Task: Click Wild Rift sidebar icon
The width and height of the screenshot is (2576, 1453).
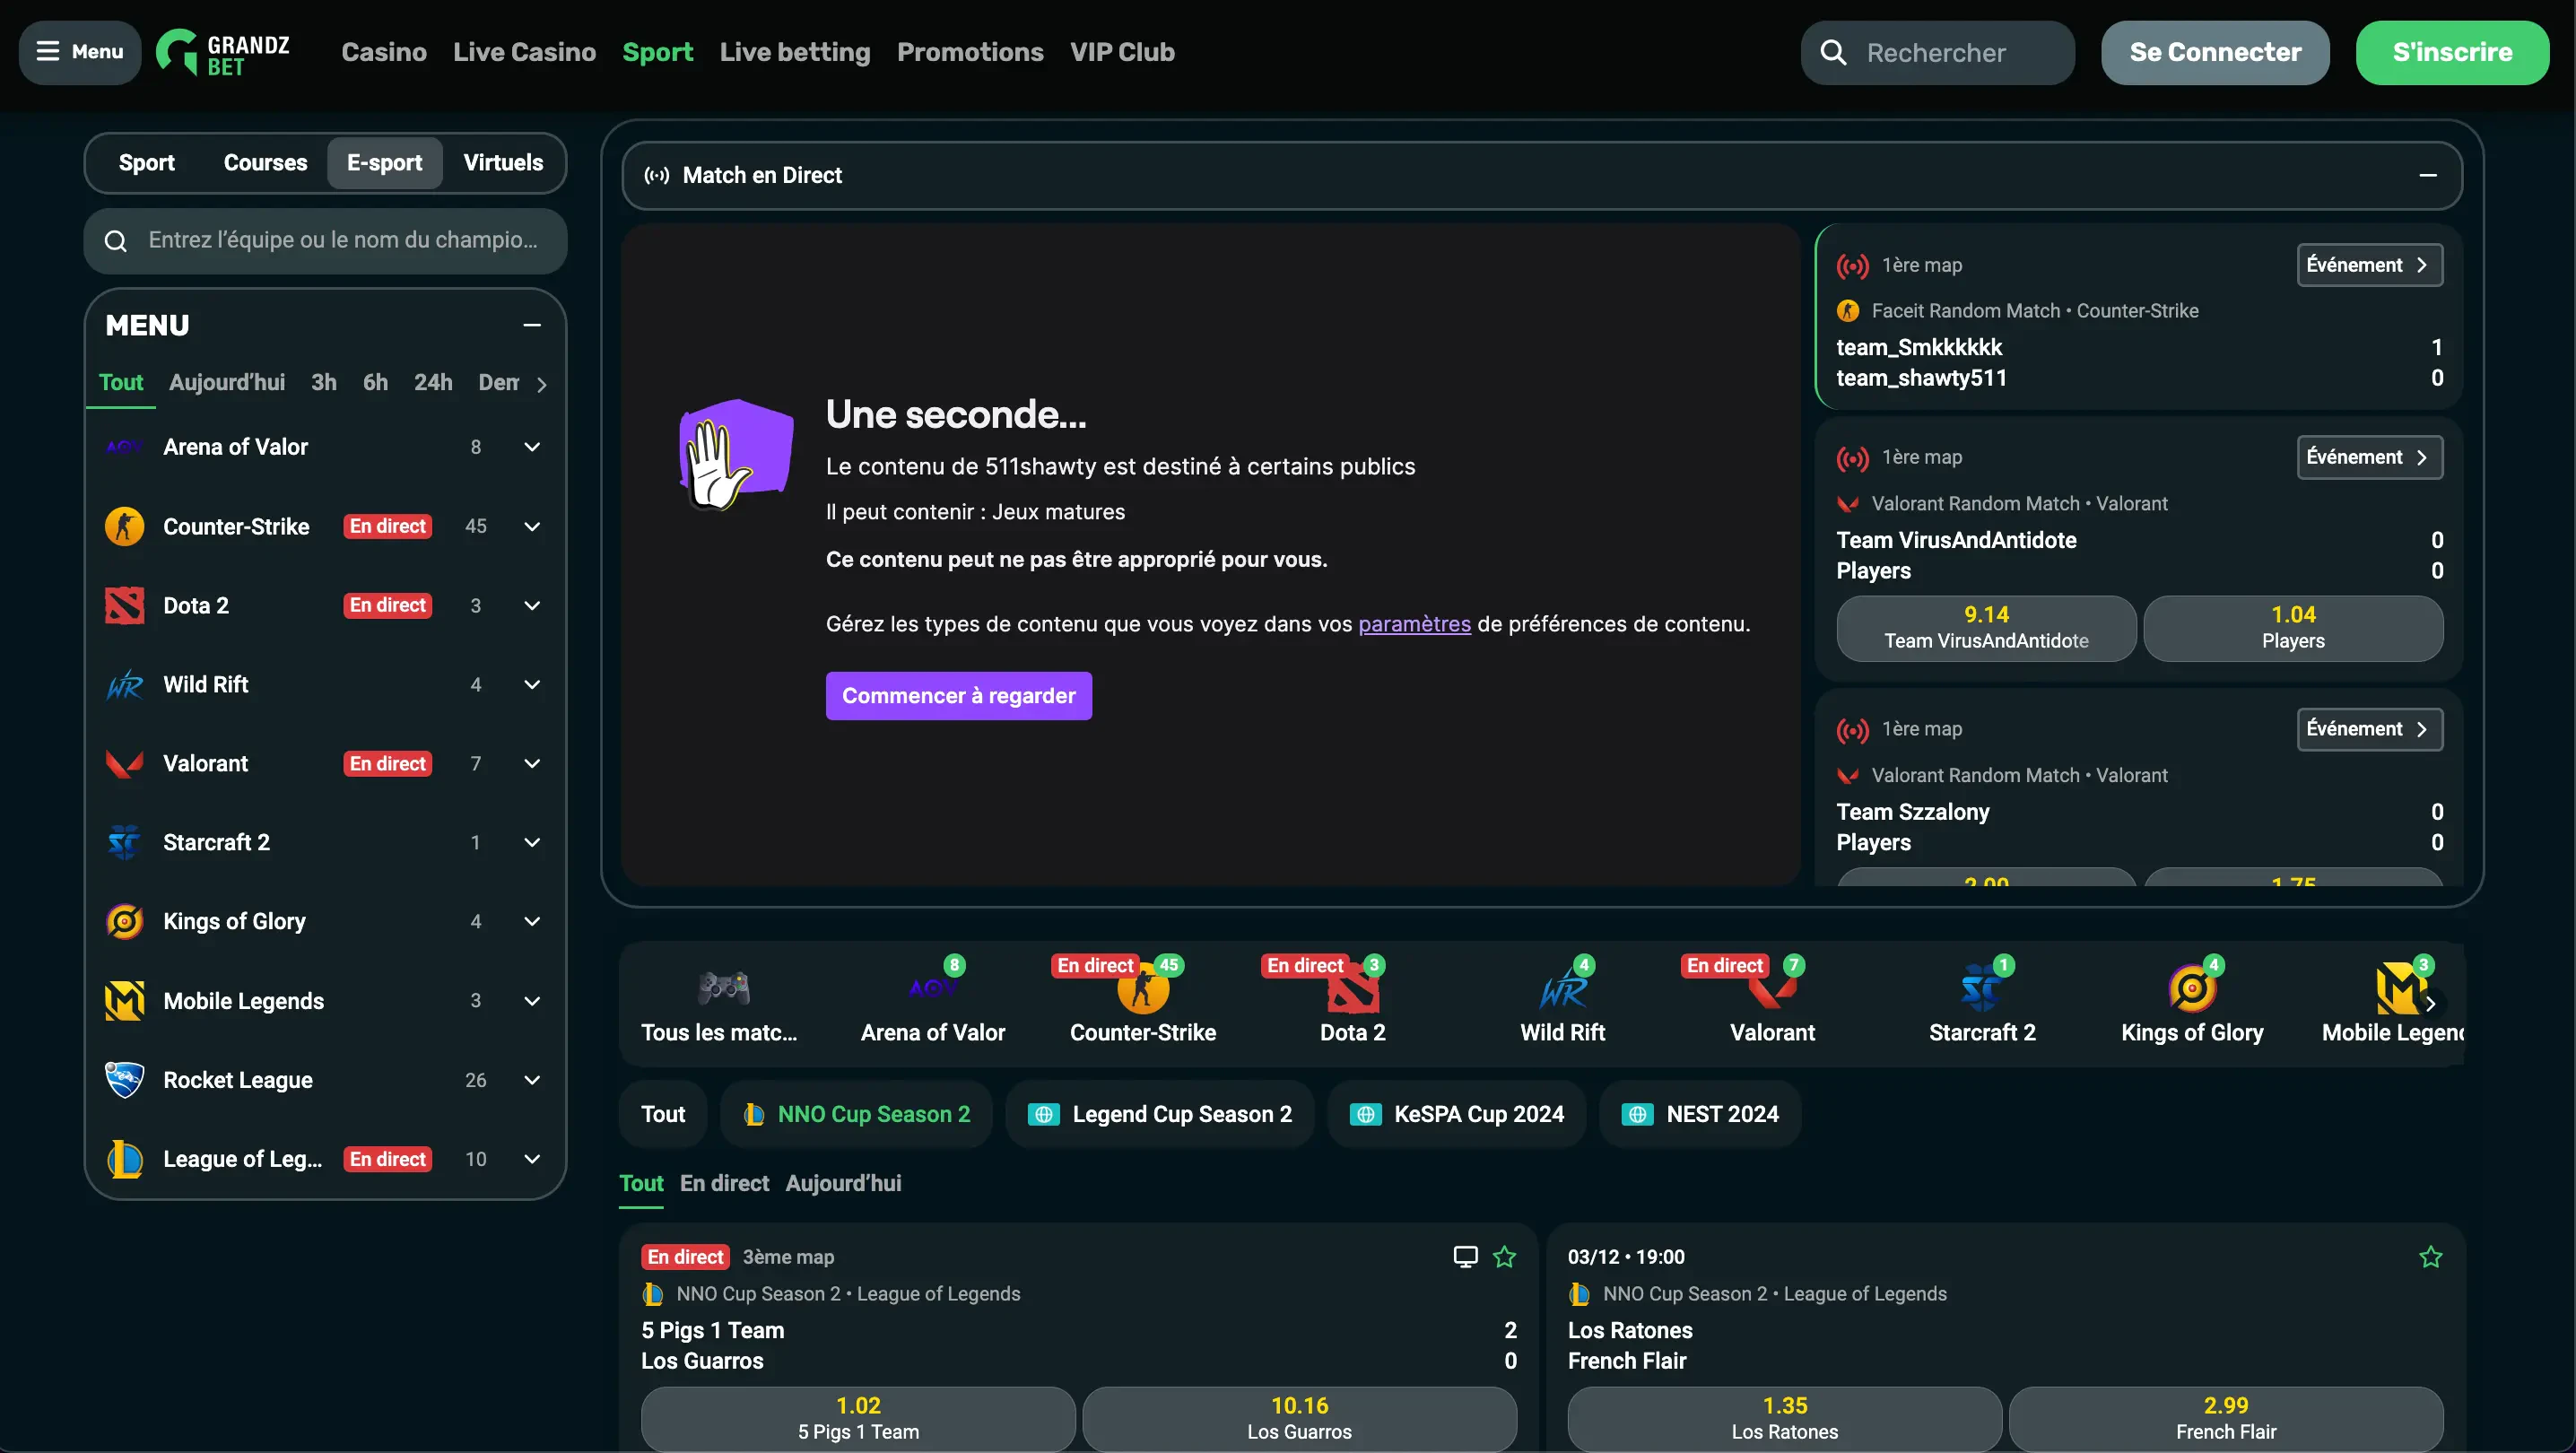Action: click(125, 685)
